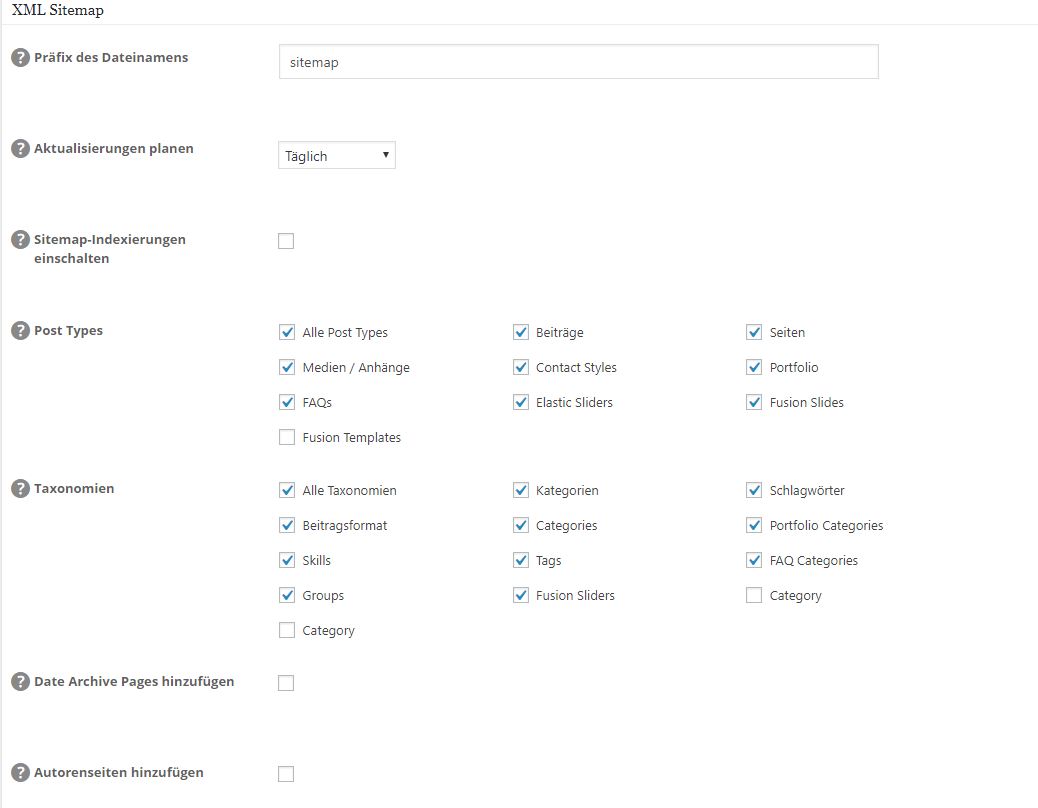Image resolution: width=1038 pixels, height=808 pixels.
Task: Click help icon beside Autorenseiten hinzufügen
Action: (20, 773)
